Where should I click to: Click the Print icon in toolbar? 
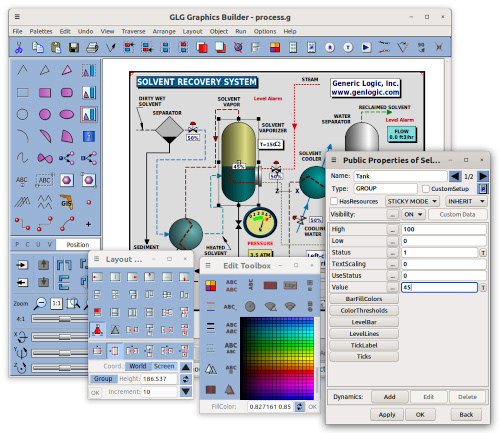pyautogui.click(x=92, y=47)
